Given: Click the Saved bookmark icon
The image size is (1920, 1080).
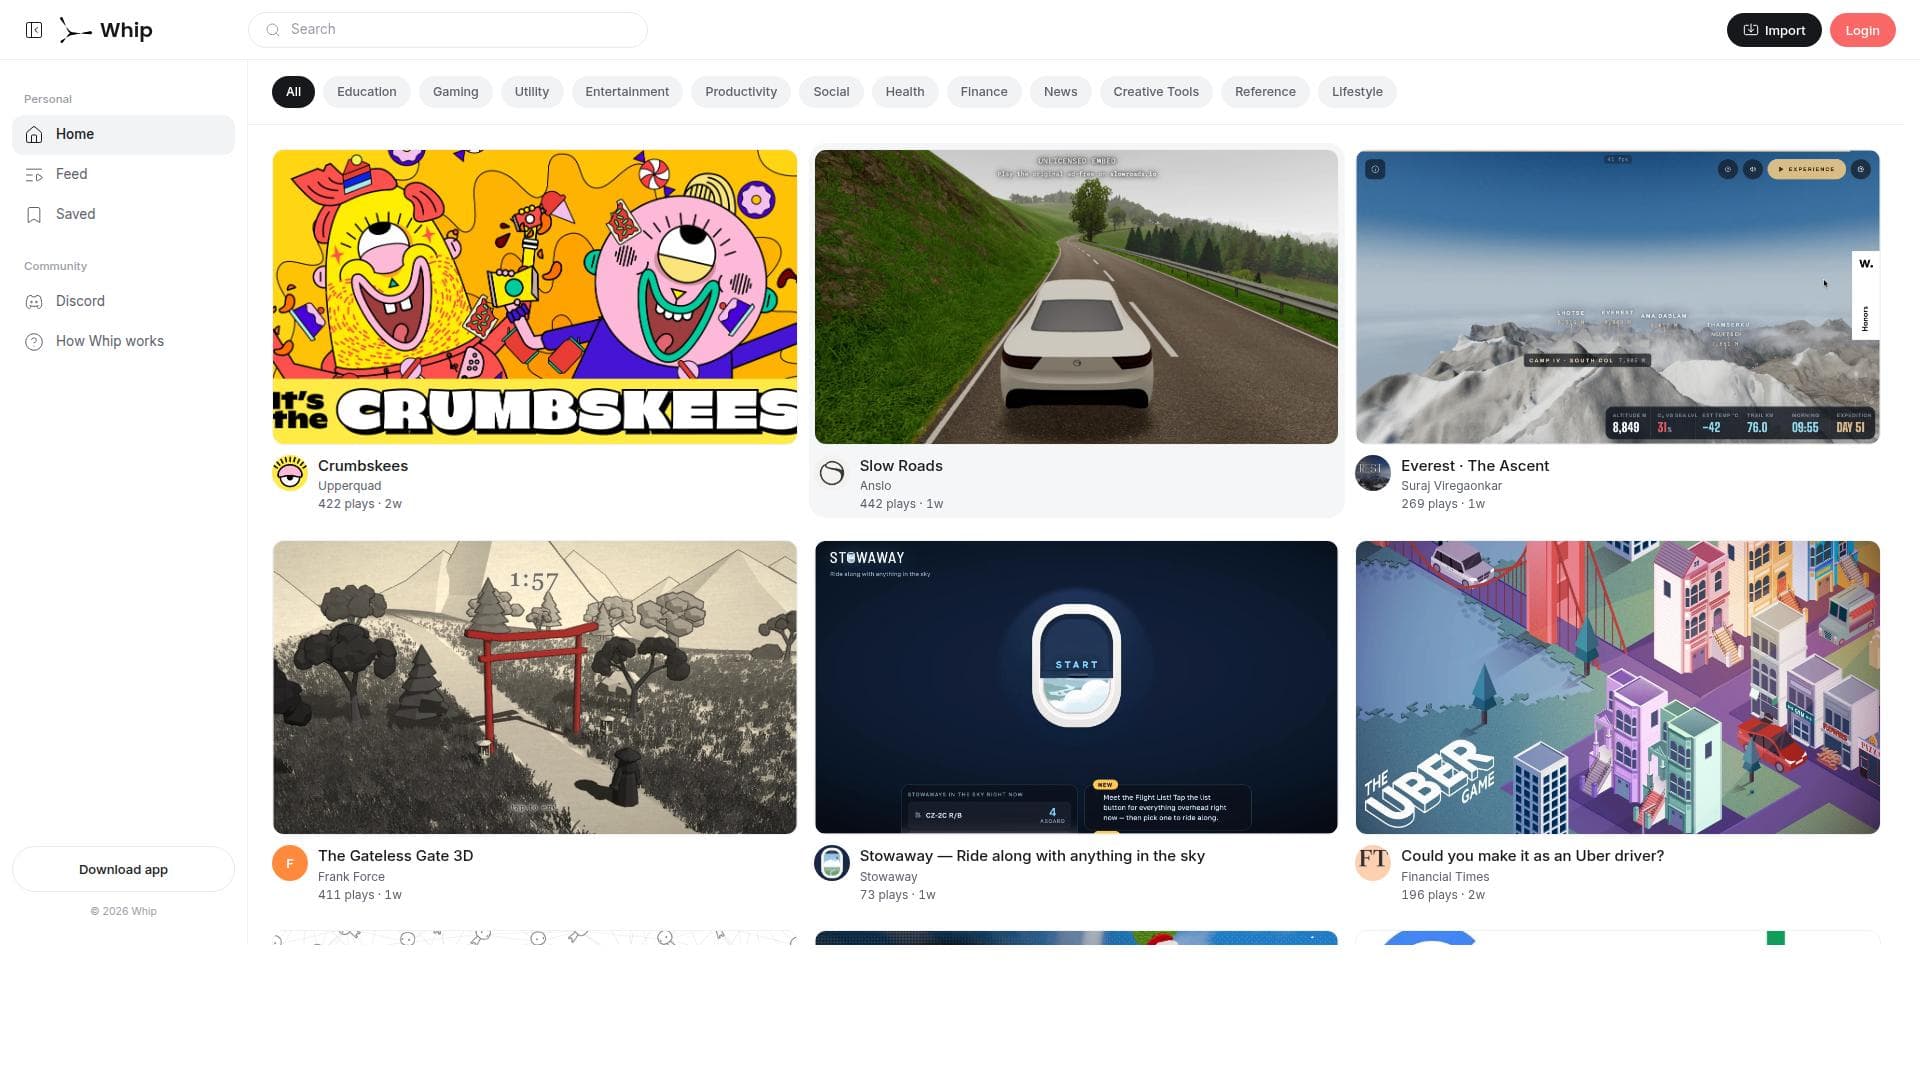Looking at the screenshot, I should (34, 215).
